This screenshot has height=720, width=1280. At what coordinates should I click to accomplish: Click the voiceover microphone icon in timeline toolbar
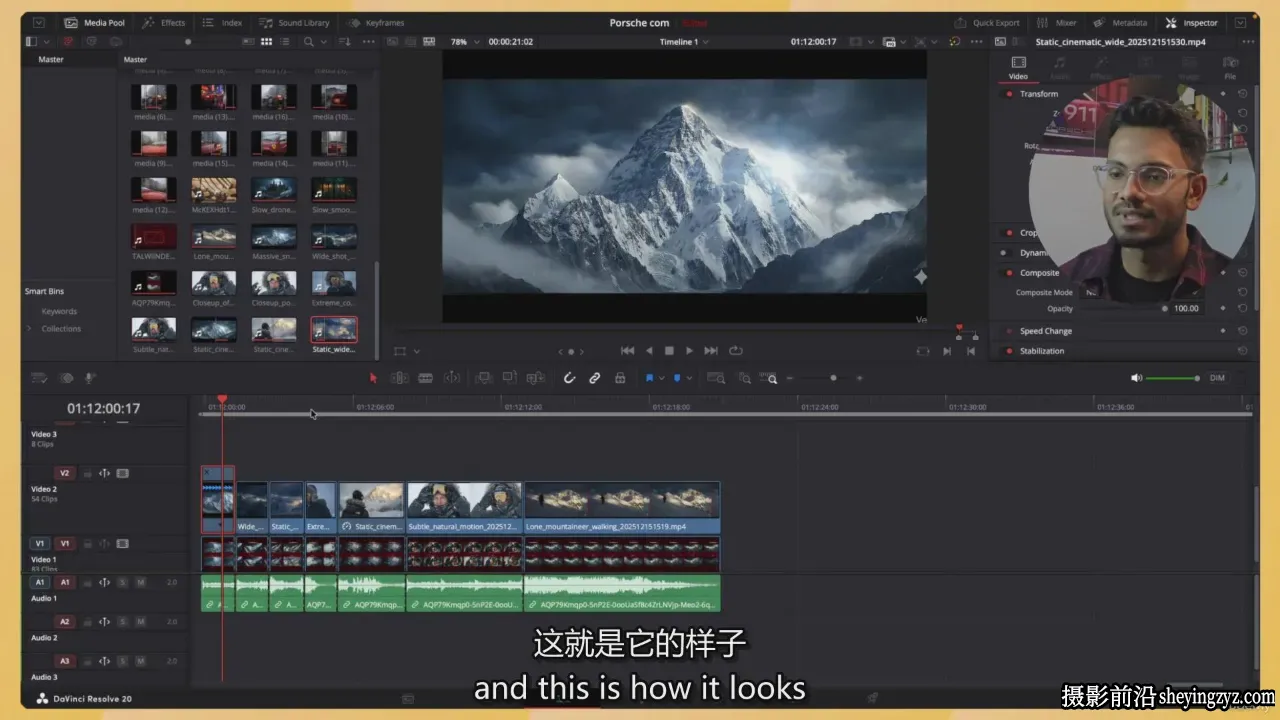(90, 378)
